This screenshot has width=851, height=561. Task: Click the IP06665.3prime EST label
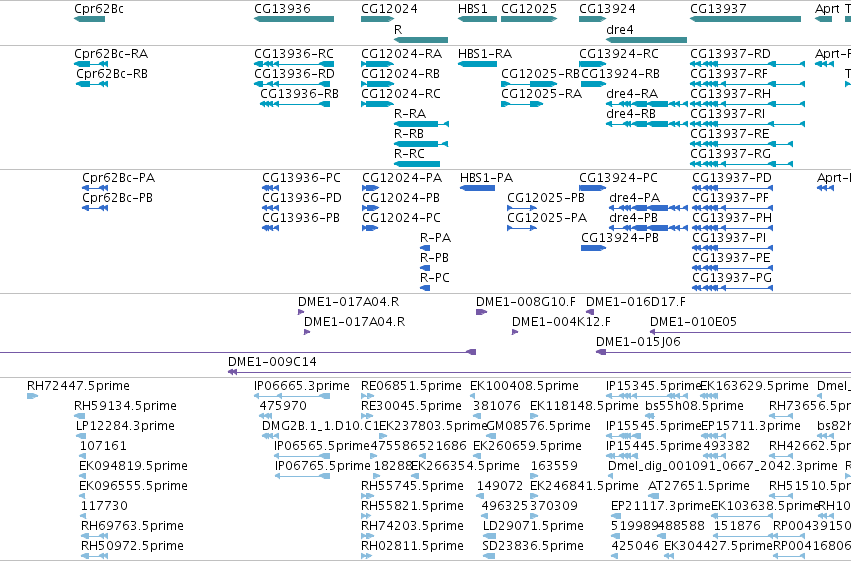[x=302, y=386]
